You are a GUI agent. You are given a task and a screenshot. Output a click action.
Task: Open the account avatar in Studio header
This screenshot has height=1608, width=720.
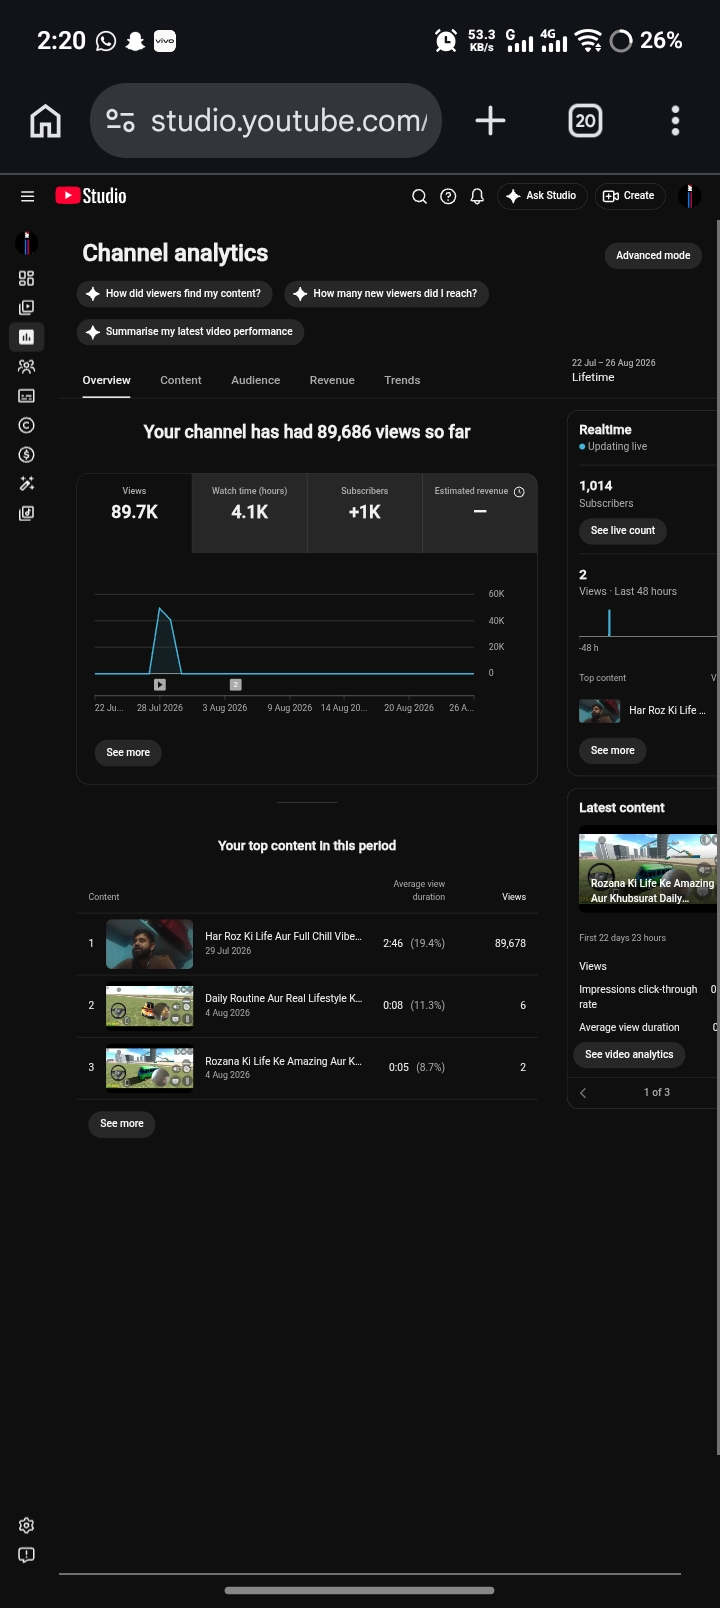point(689,196)
